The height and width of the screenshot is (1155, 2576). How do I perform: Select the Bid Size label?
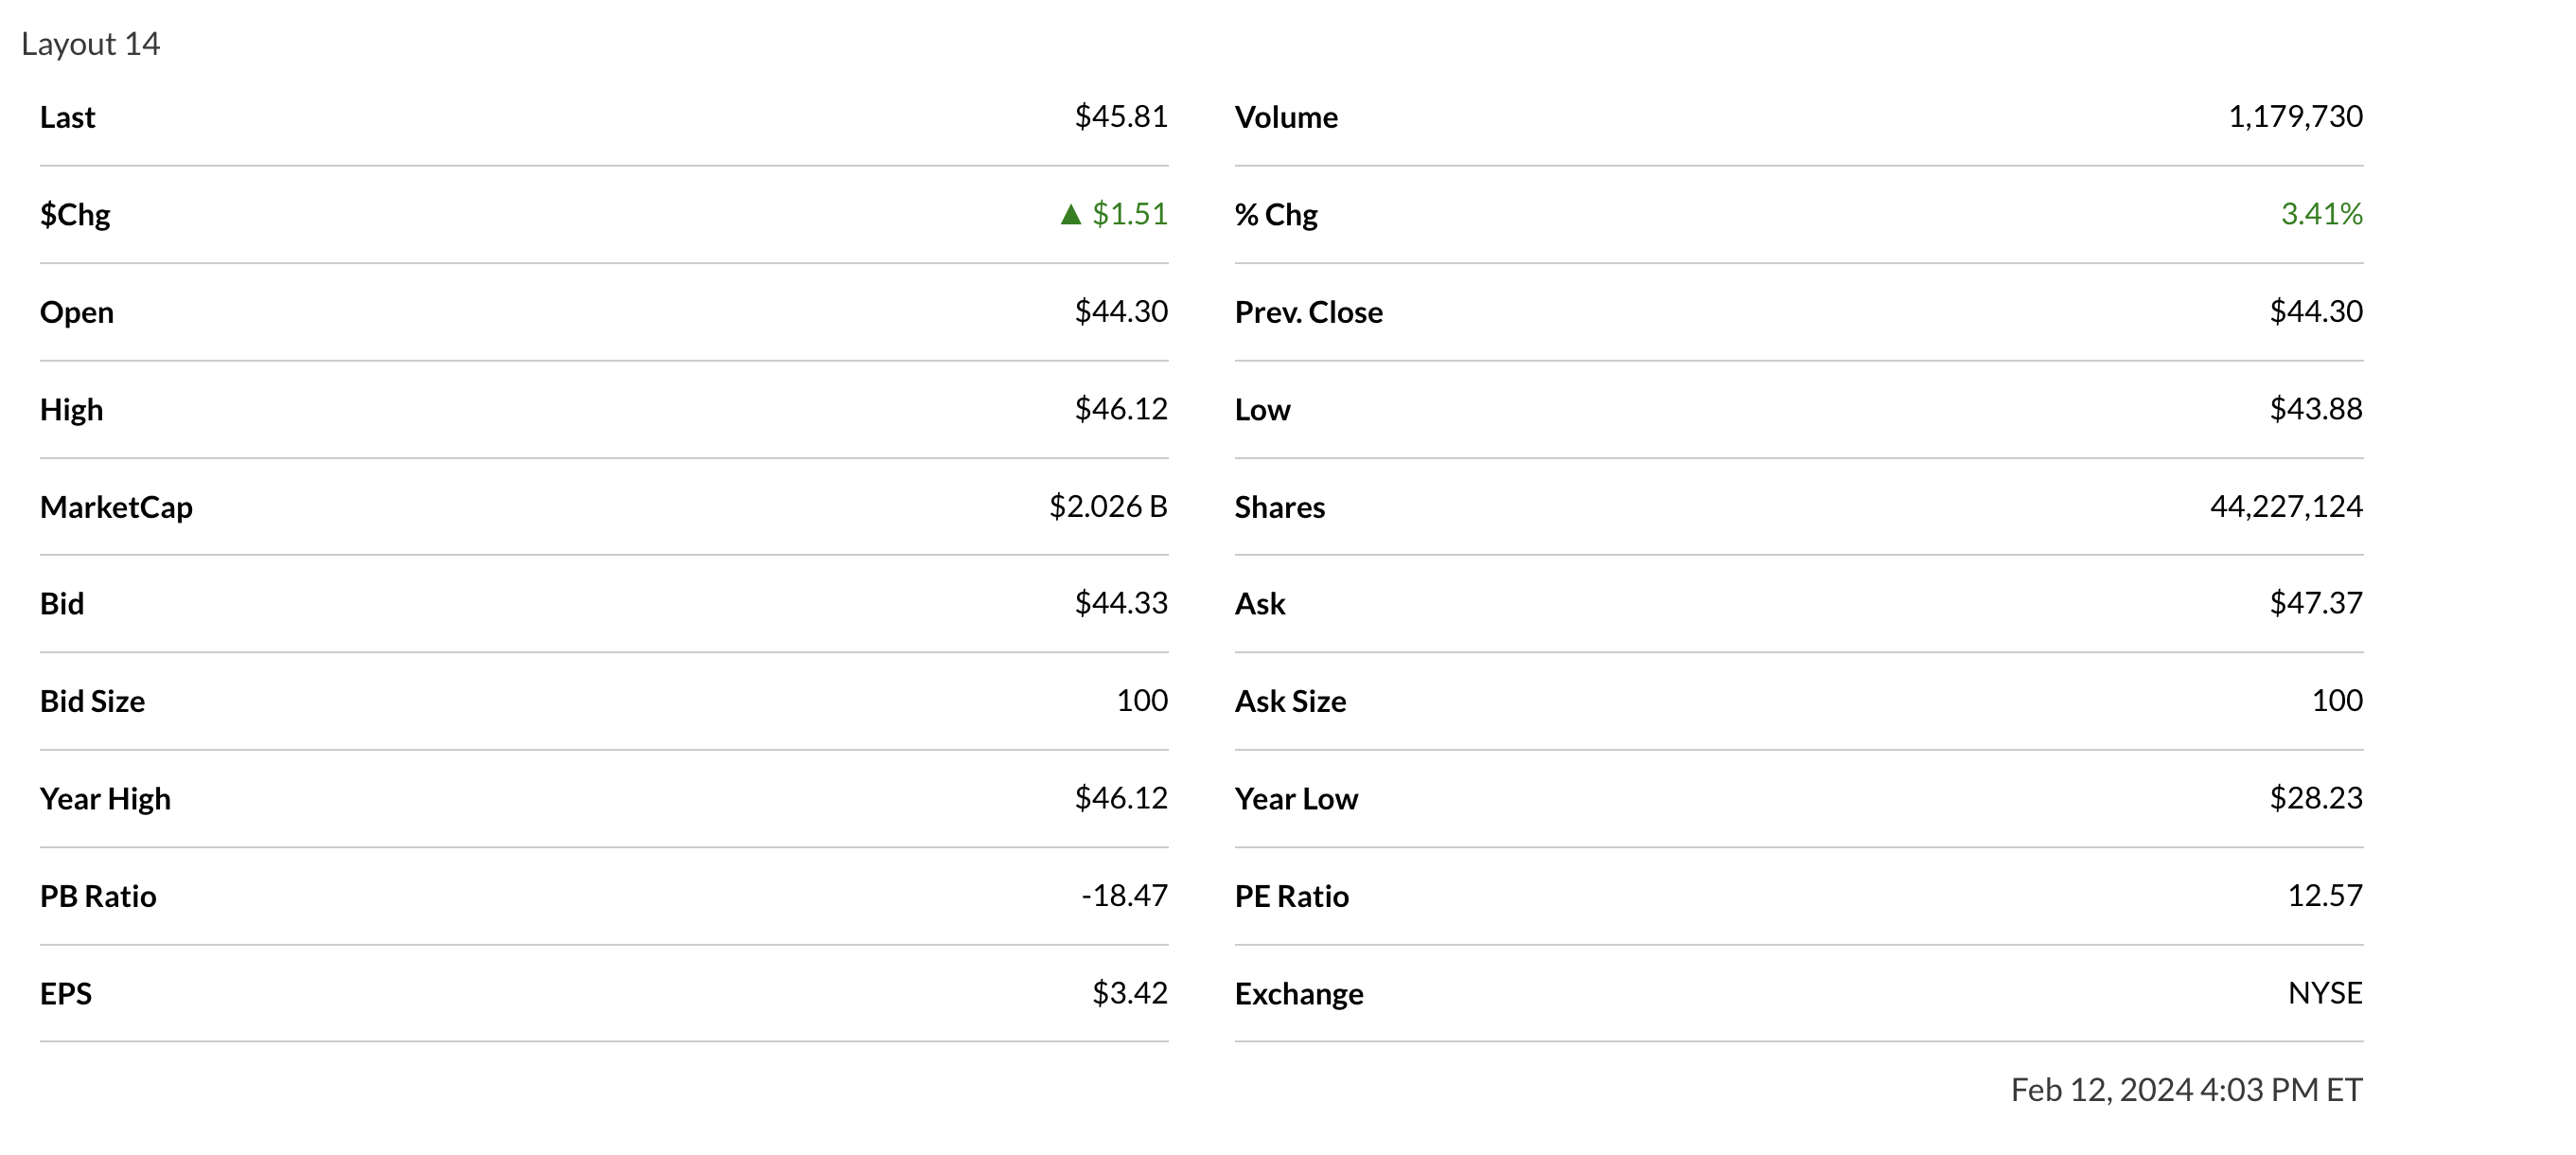tap(92, 701)
